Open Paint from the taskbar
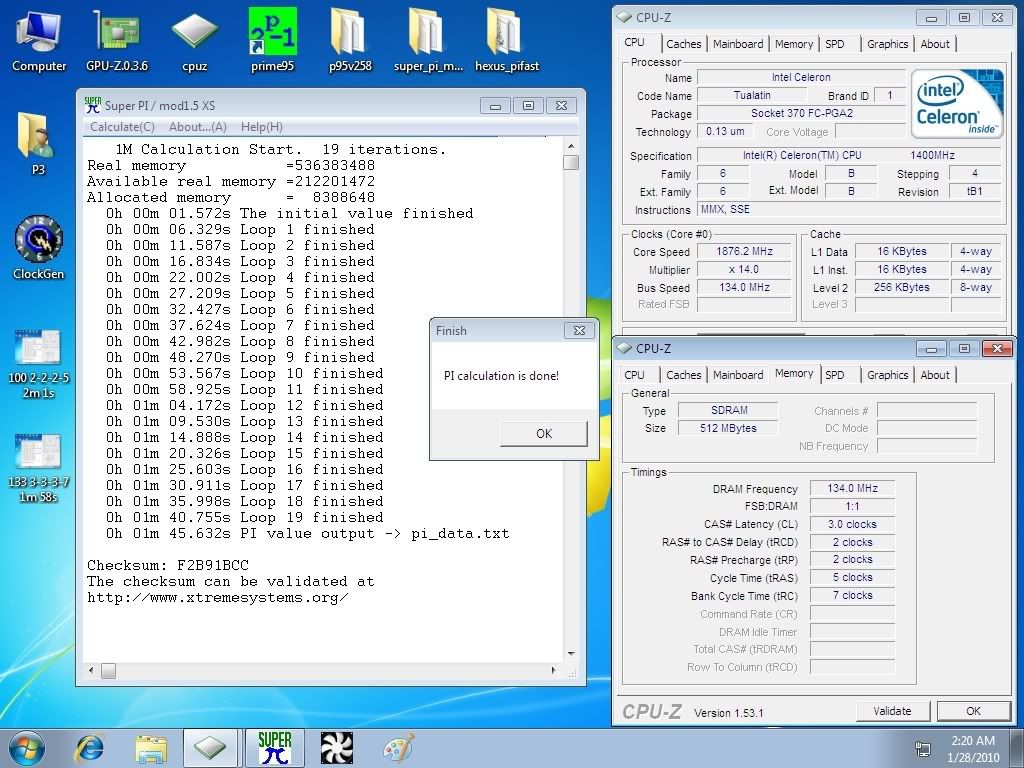The width and height of the screenshot is (1024, 768). pos(398,748)
